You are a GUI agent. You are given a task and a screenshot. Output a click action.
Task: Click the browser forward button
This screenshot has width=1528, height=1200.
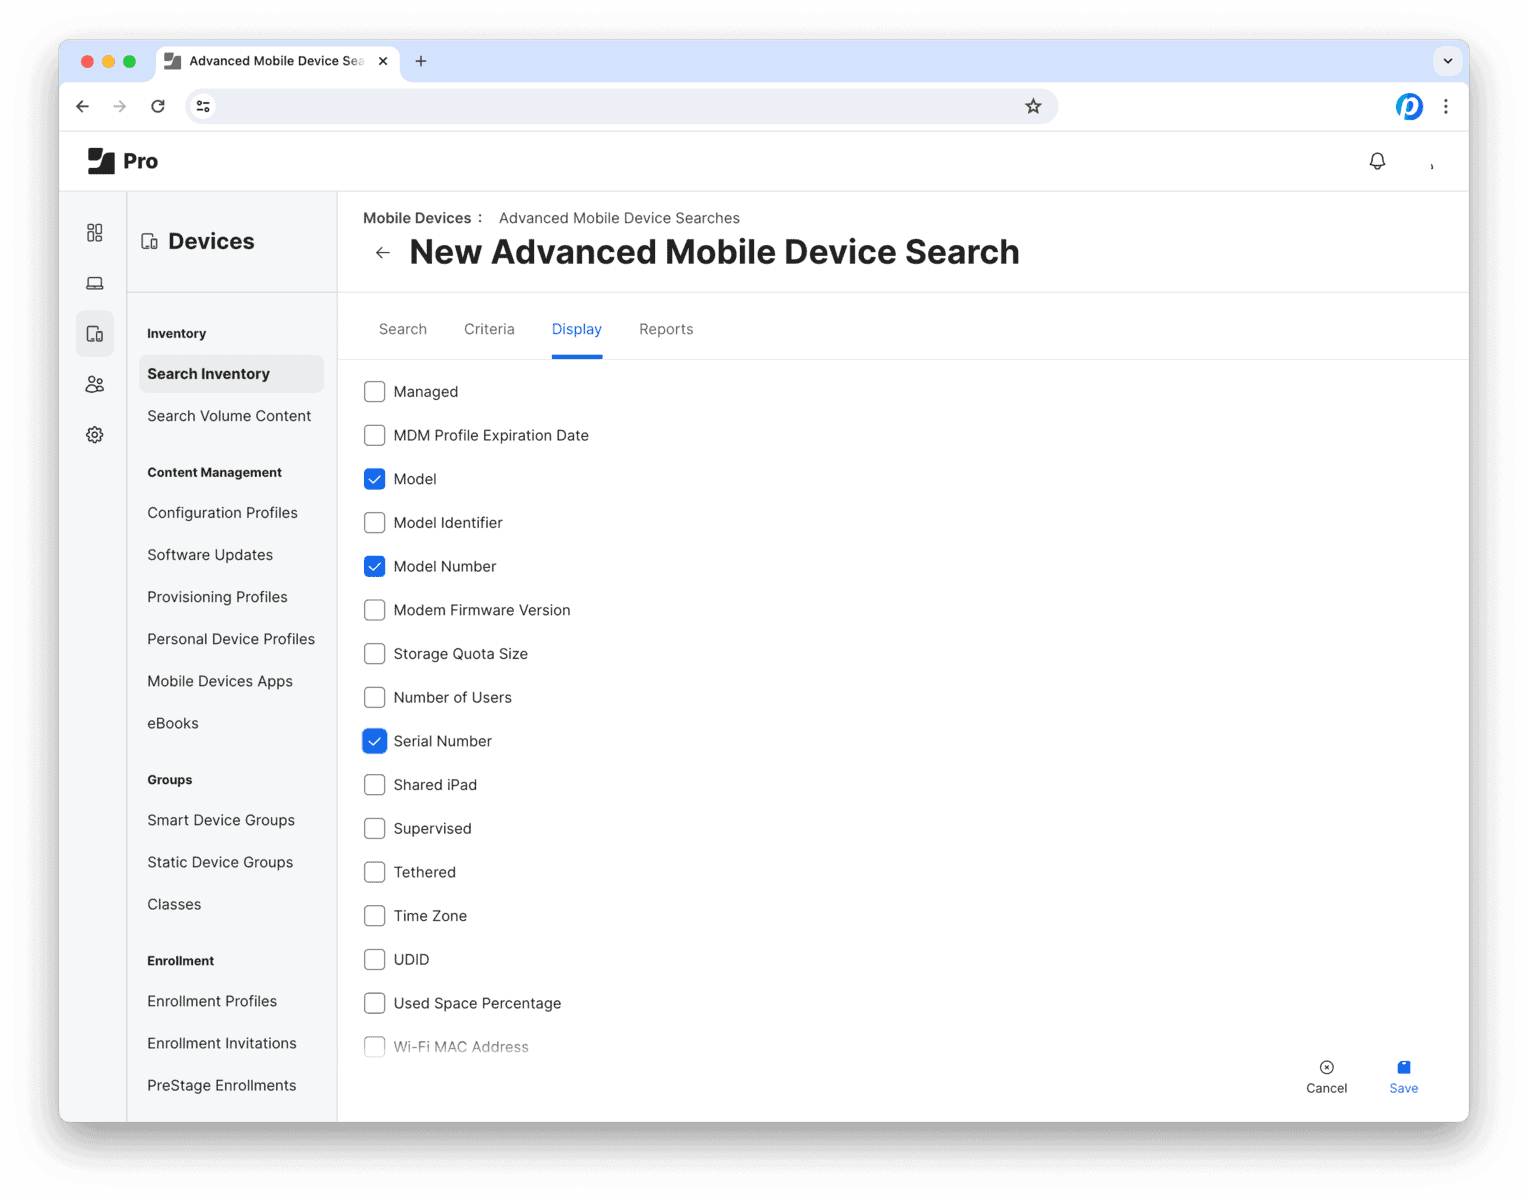point(120,106)
